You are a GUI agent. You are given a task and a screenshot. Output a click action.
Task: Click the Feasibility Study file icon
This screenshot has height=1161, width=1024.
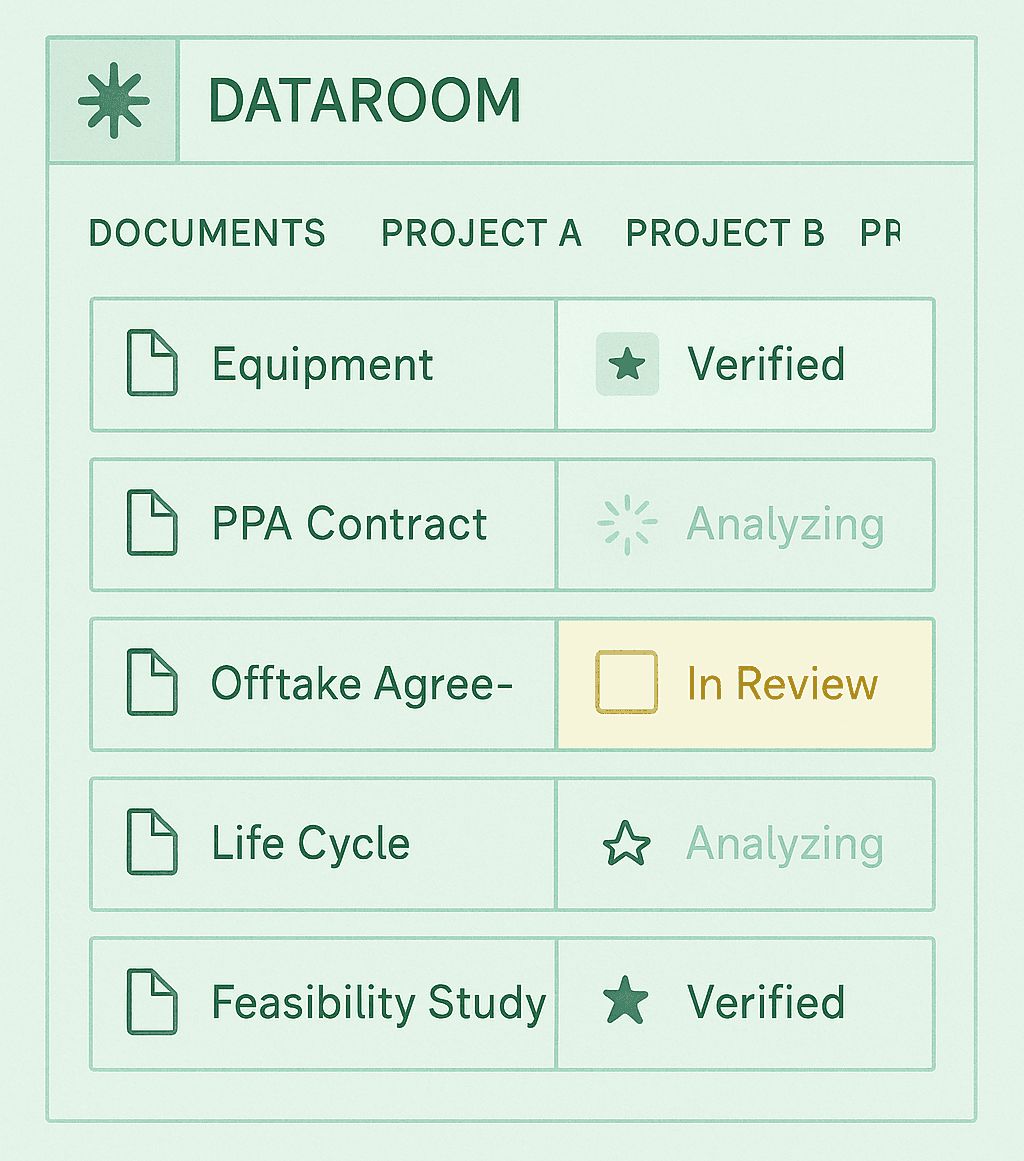click(152, 1002)
